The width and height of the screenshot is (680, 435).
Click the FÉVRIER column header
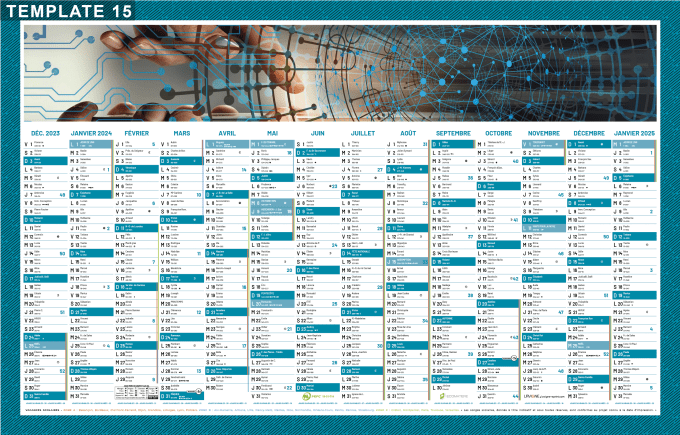137,133
